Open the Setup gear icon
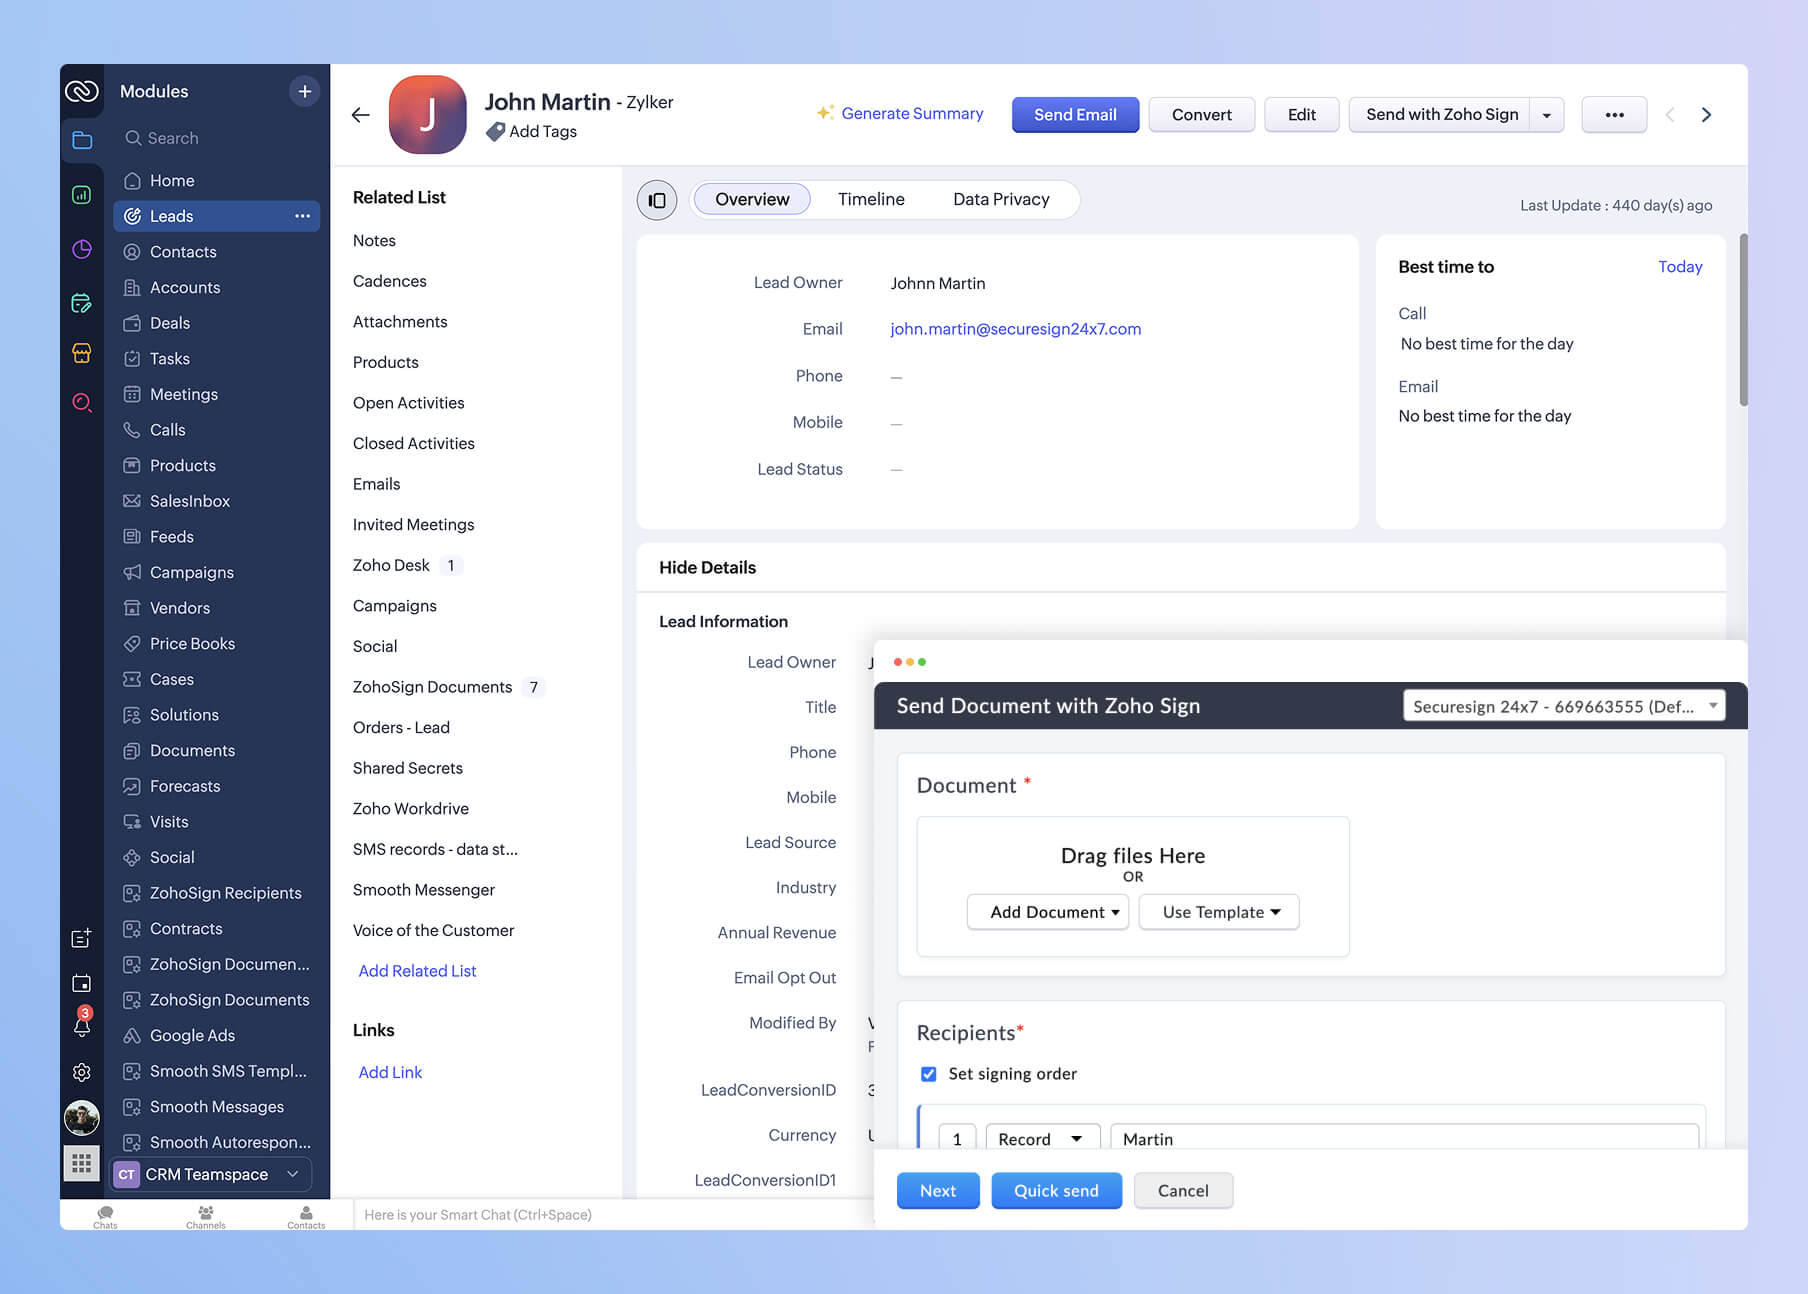The height and width of the screenshot is (1294, 1808). tap(82, 1072)
